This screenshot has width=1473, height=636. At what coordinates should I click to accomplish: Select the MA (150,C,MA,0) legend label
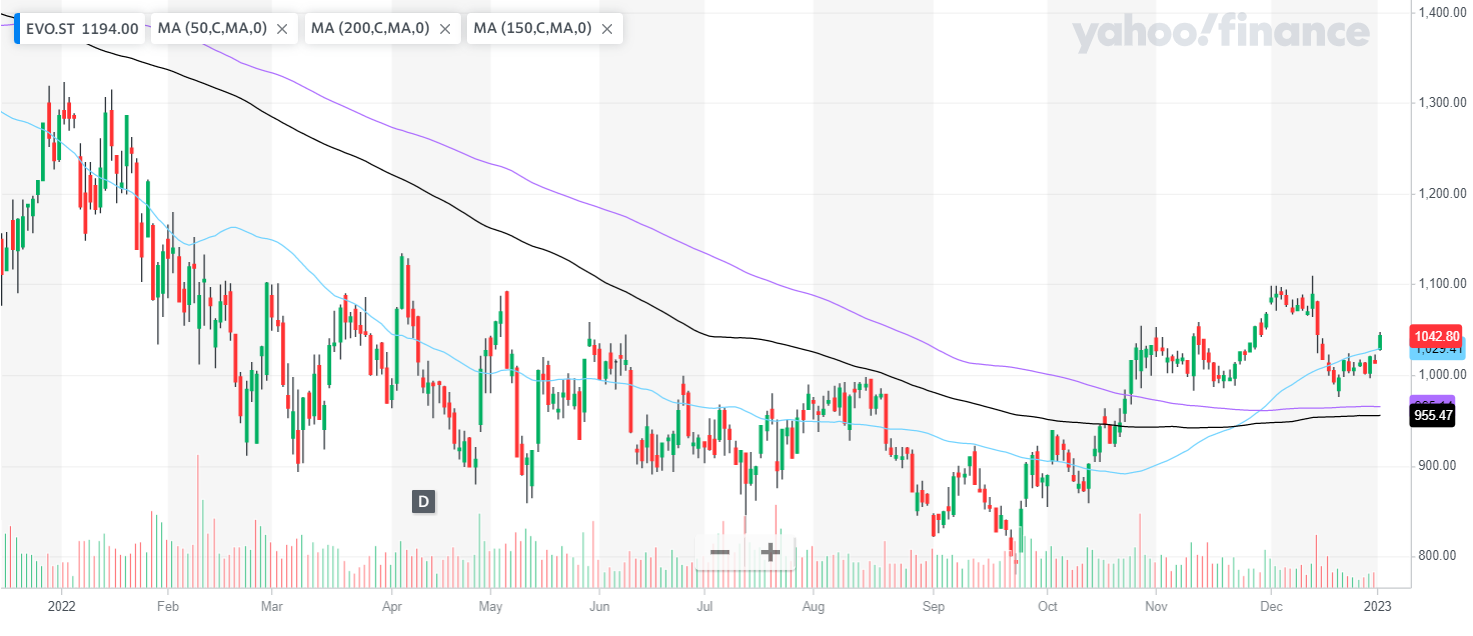tap(532, 29)
